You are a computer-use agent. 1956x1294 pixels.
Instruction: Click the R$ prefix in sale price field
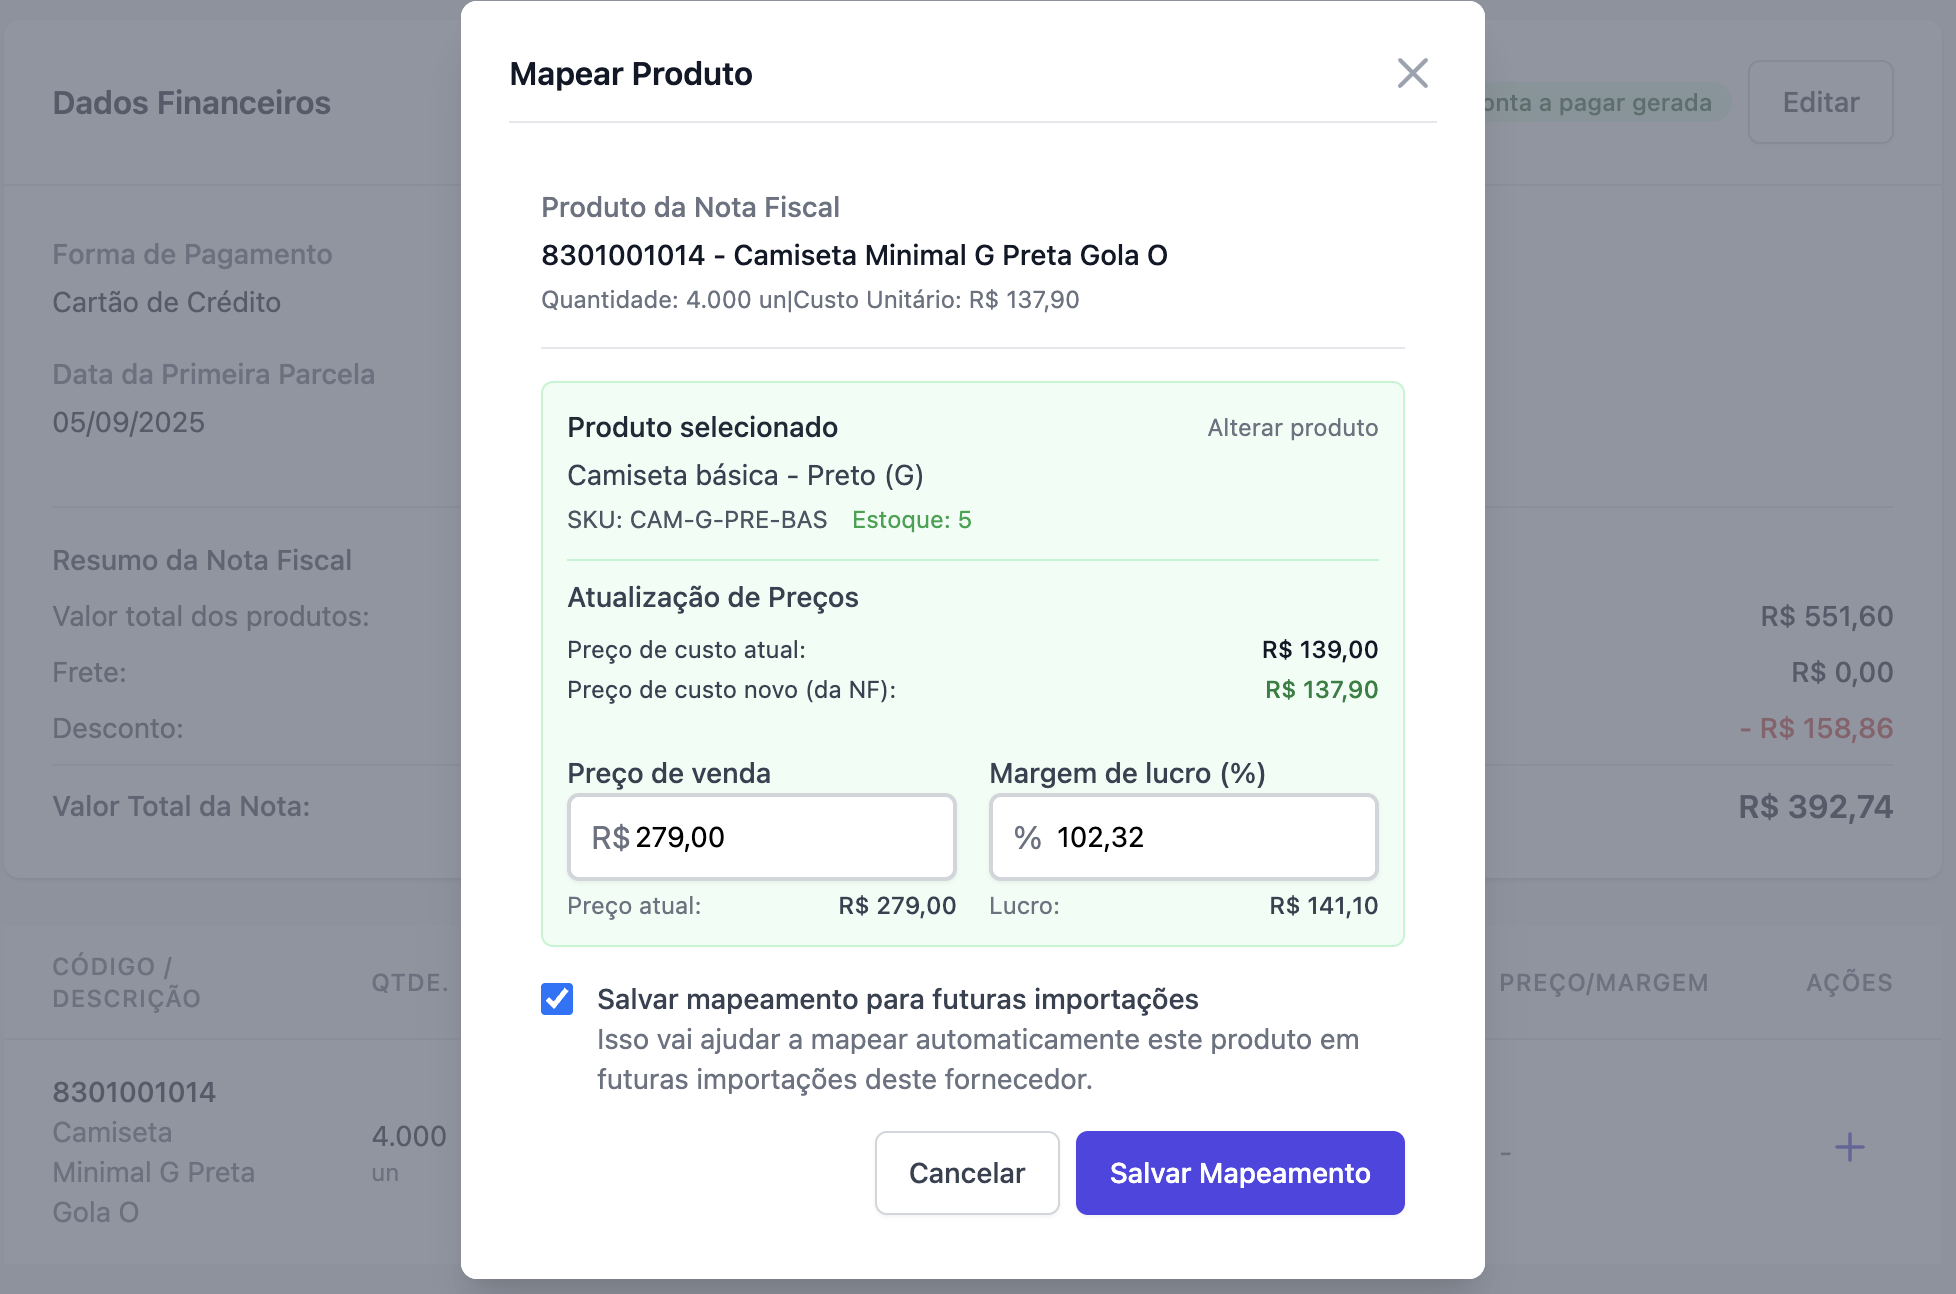(x=610, y=838)
